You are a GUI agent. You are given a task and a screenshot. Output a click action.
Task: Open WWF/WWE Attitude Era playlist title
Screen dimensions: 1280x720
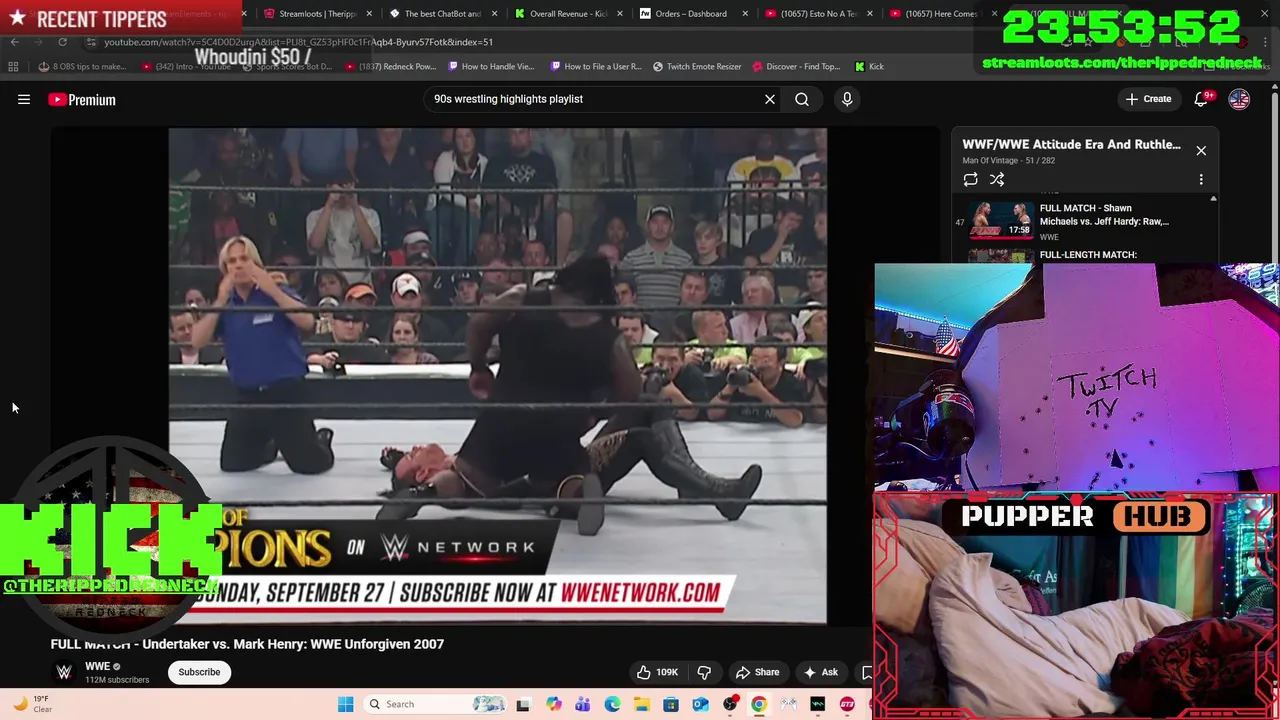[1071, 144]
